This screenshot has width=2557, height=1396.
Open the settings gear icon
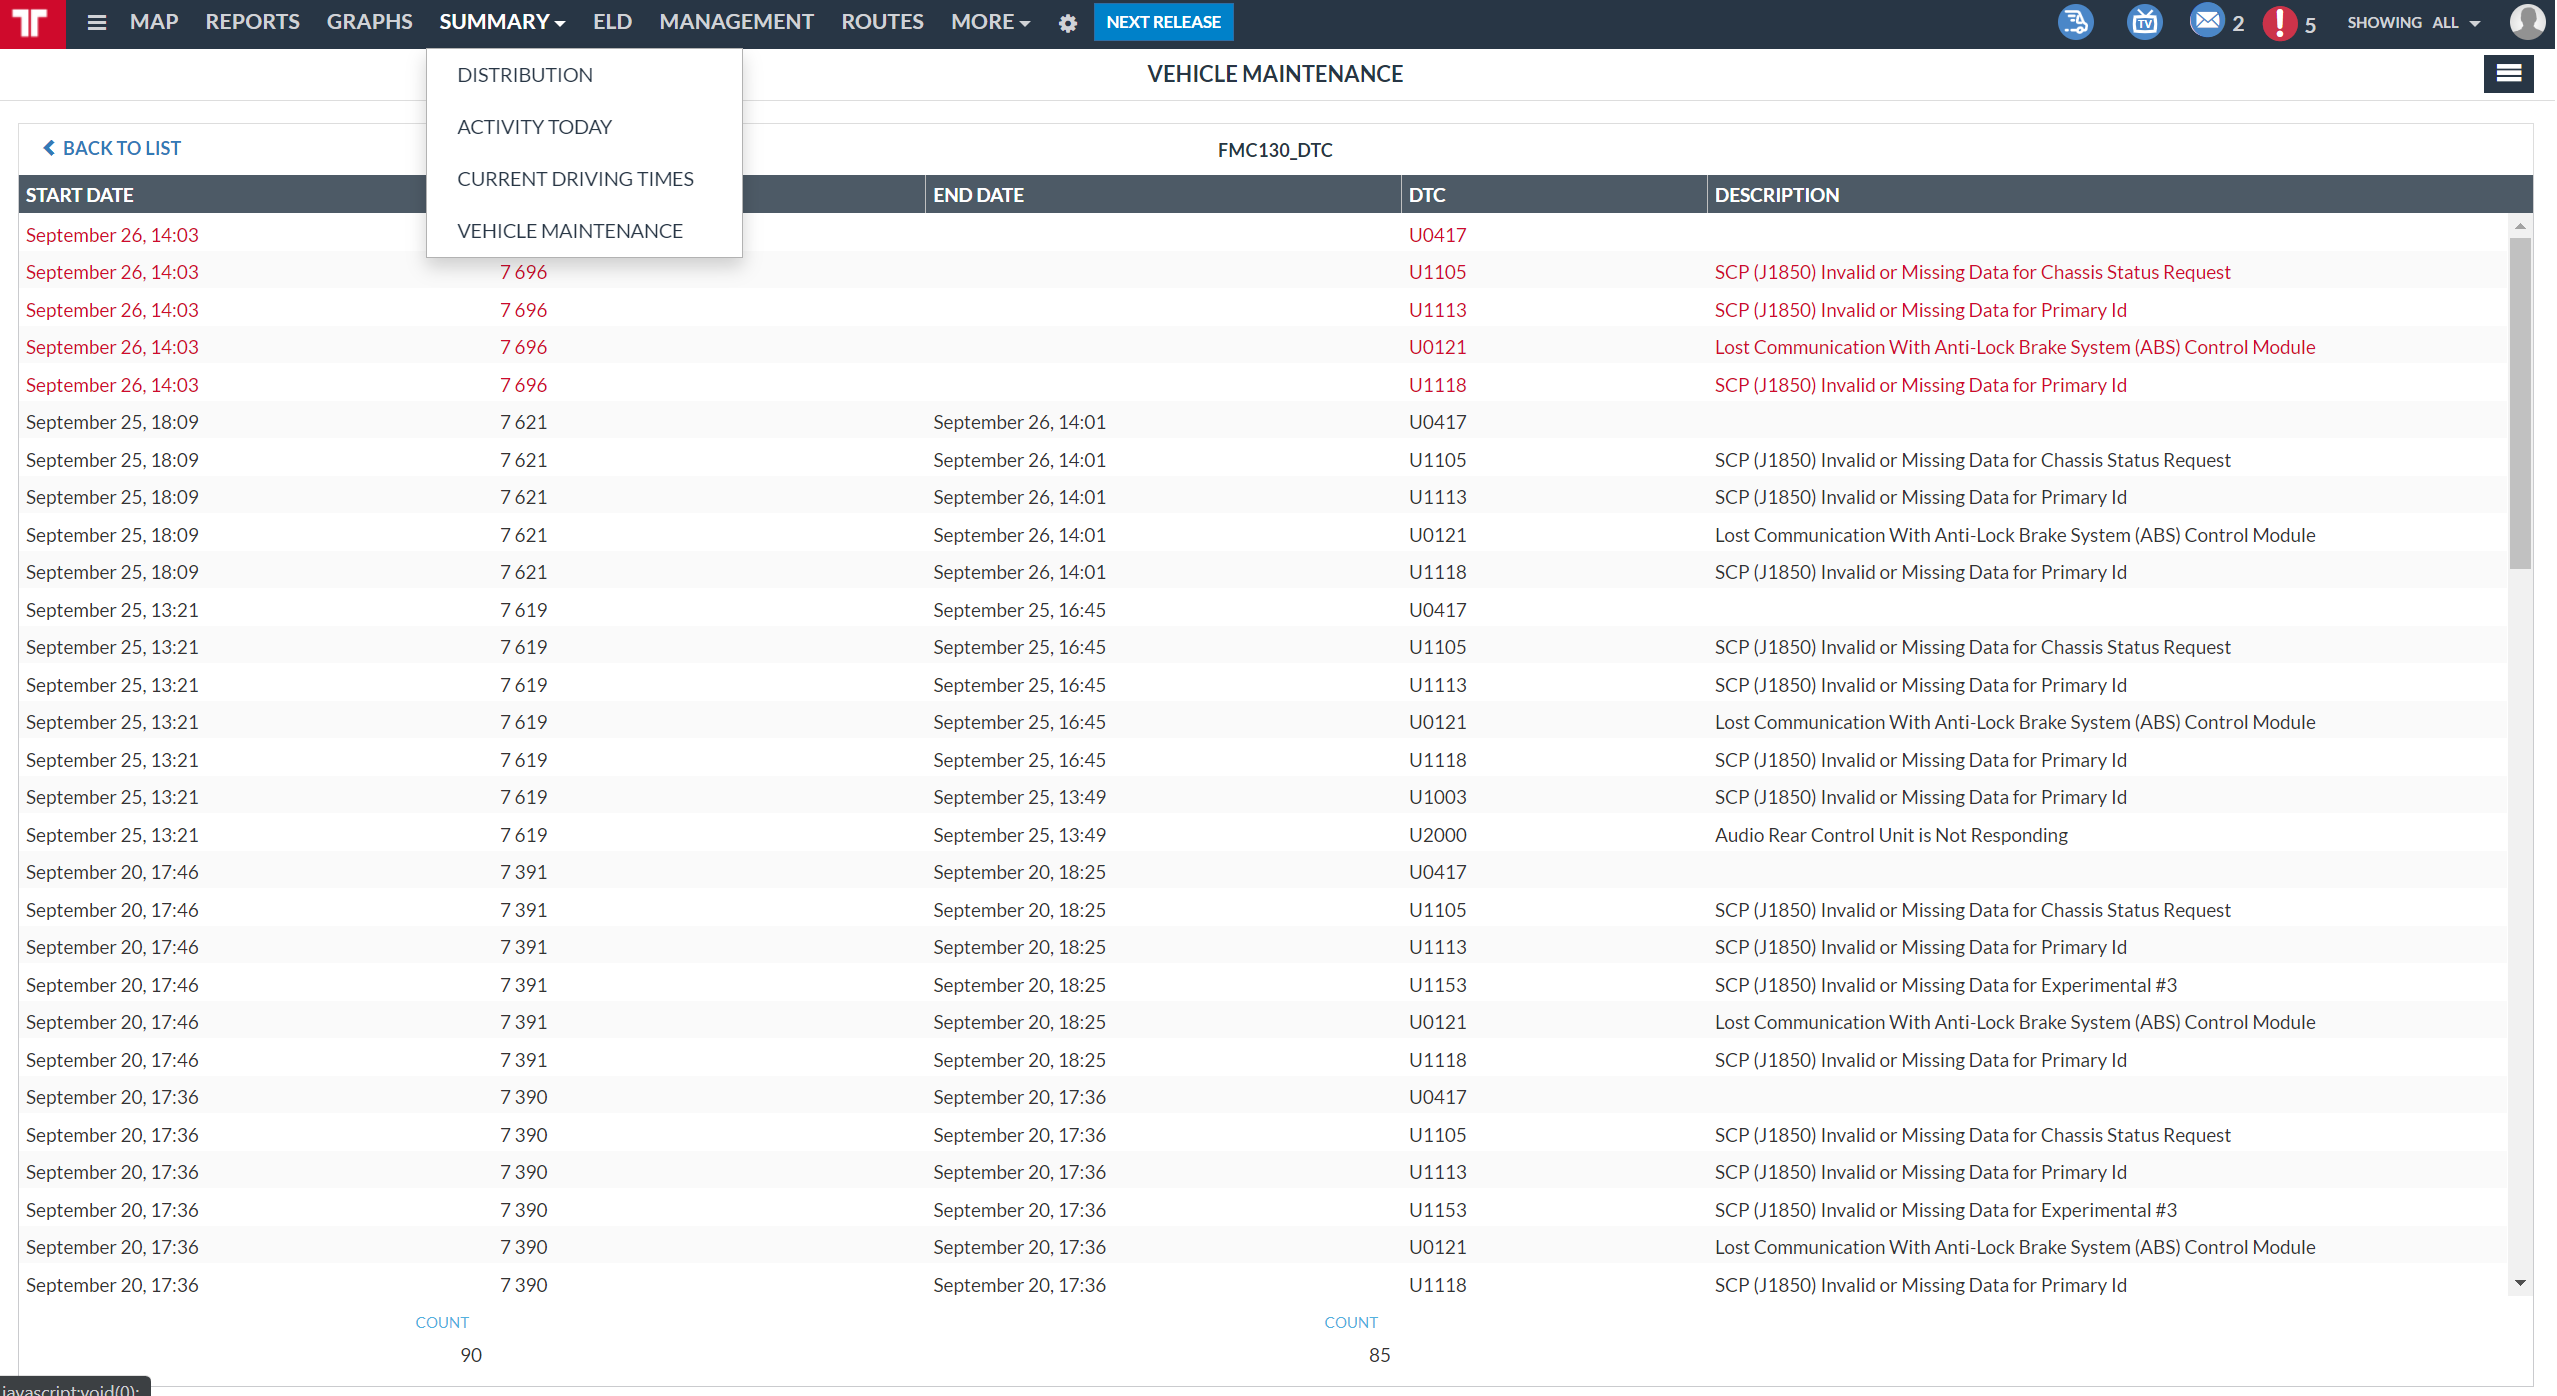click(x=1068, y=23)
